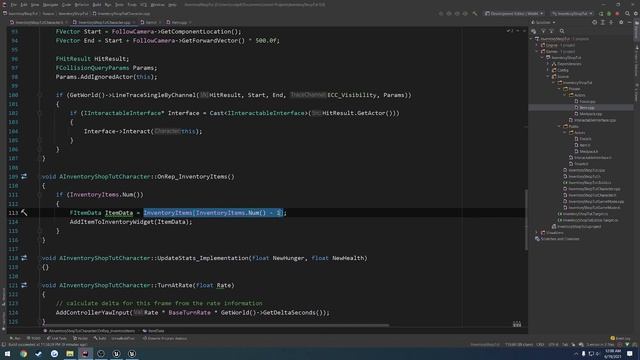This screenshot has width=640, height=360.
Task: Open the Build menu
Action: (97, 4)
